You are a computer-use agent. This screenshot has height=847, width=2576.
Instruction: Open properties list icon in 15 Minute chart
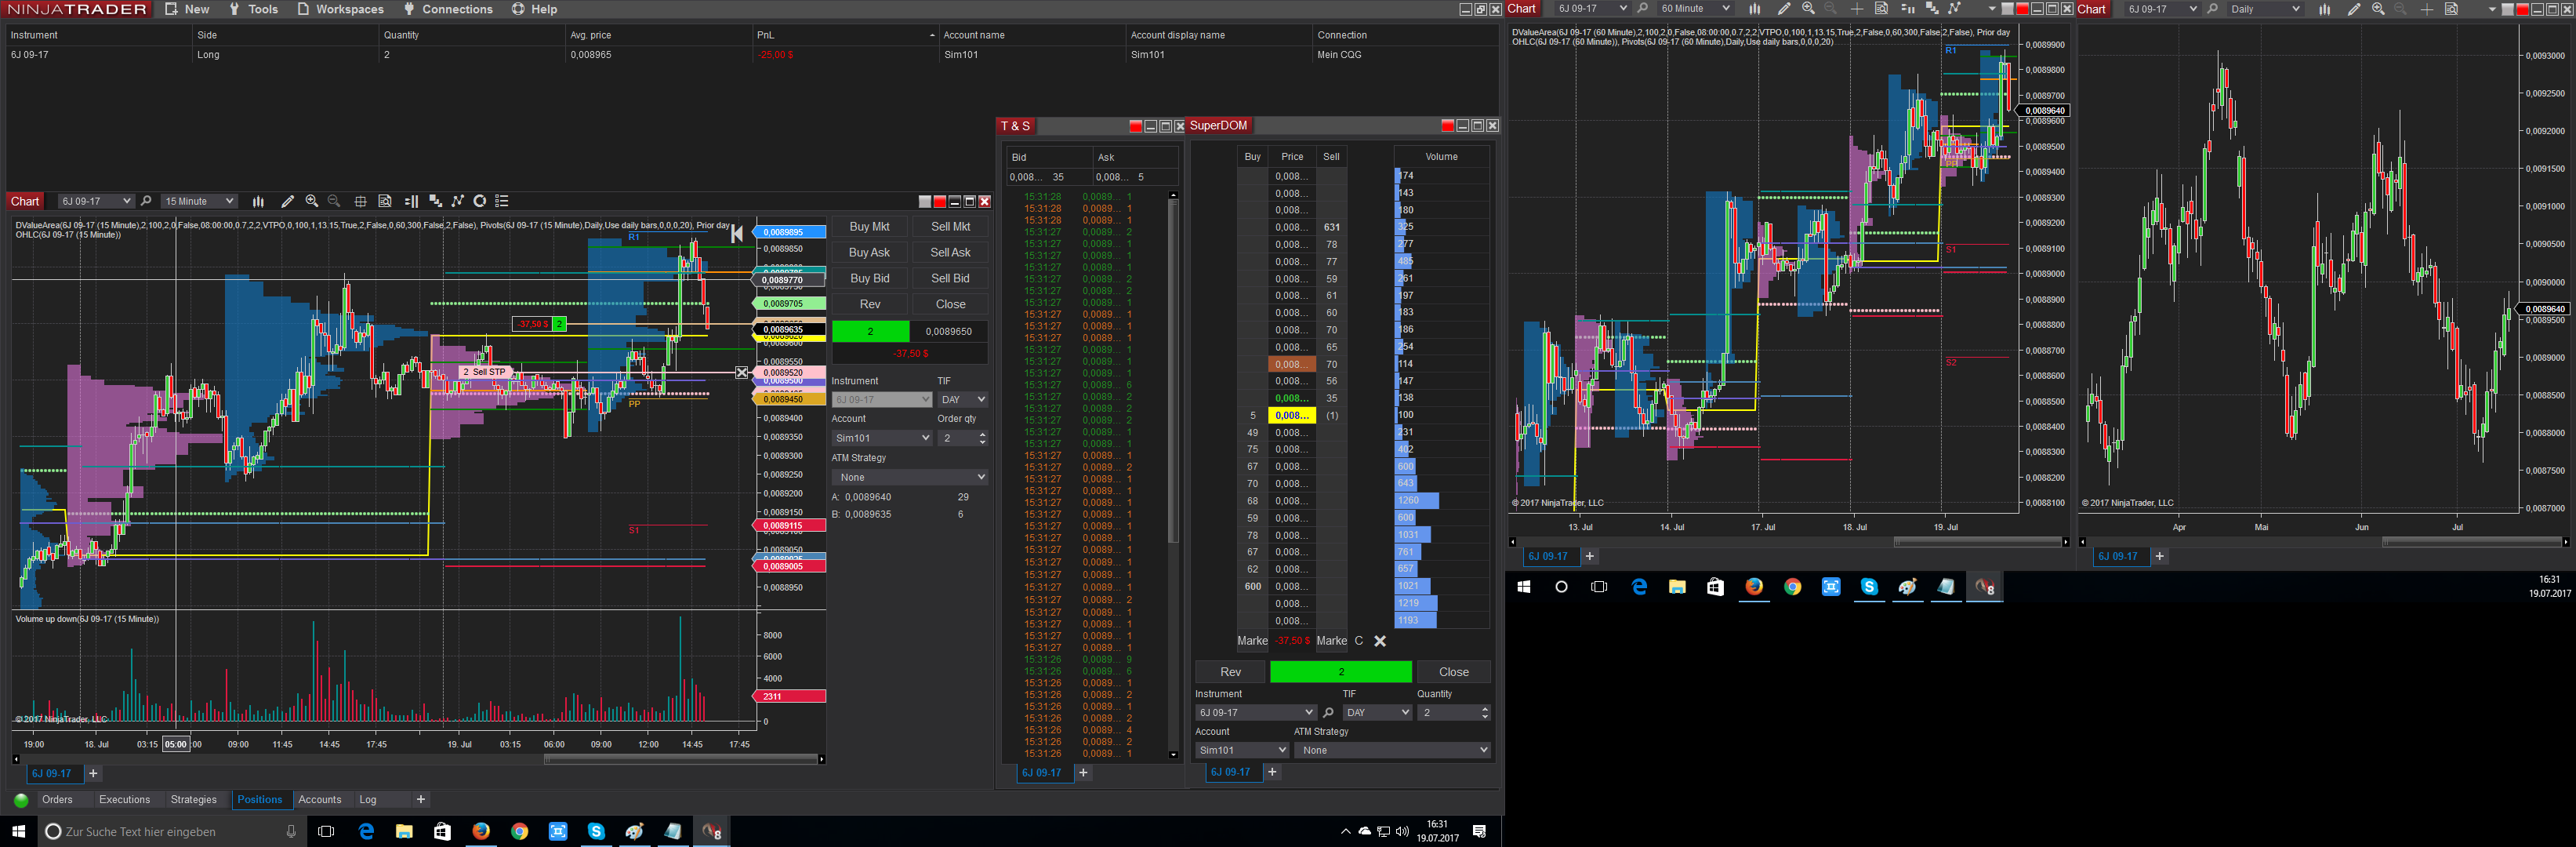502,201
